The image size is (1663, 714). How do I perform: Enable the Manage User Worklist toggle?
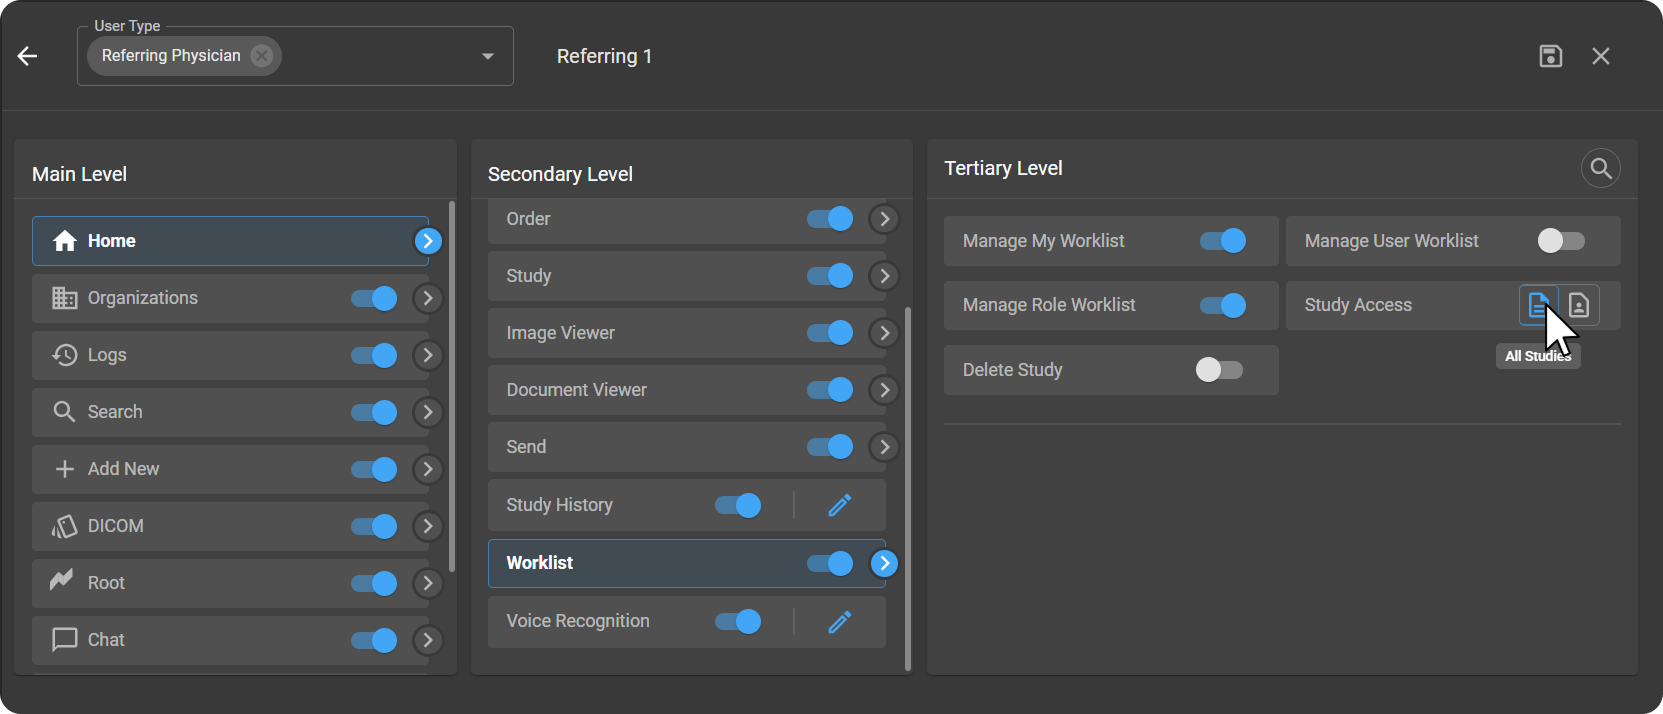1560,241
